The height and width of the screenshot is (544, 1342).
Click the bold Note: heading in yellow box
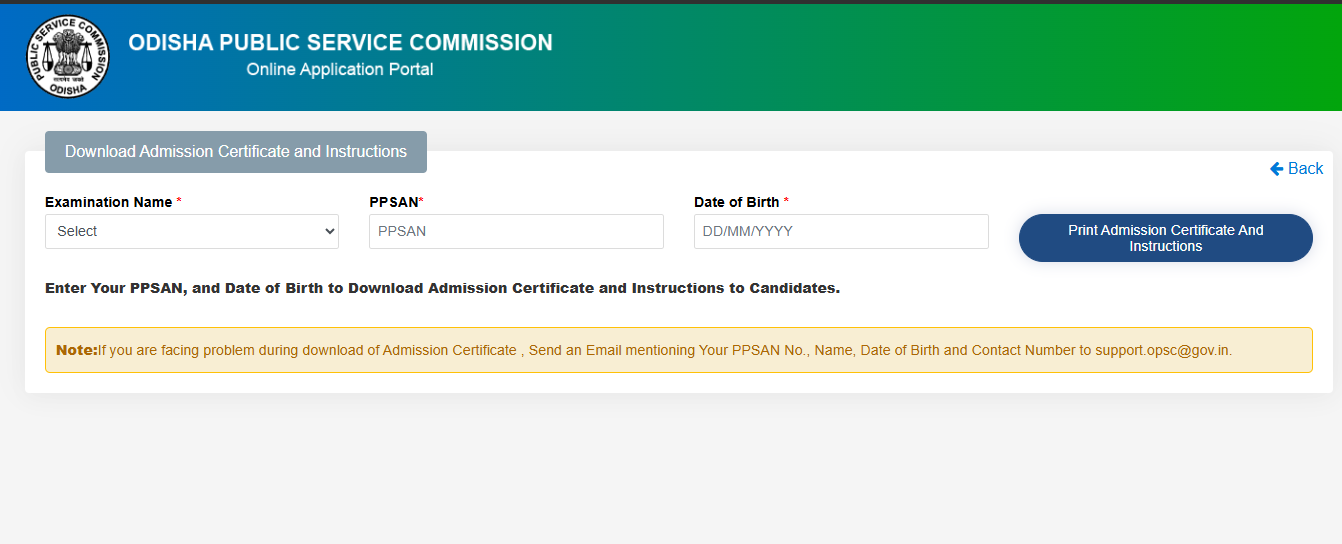[x=76, y=350]
